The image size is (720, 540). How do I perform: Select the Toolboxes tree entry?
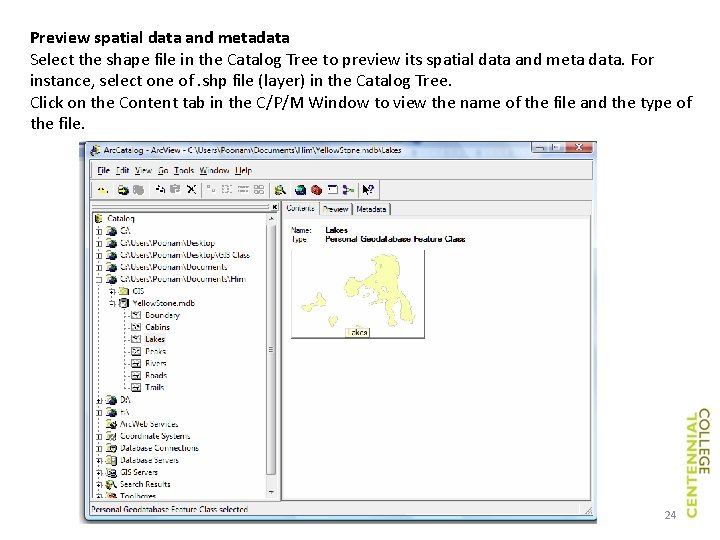click(x=138, y=495)
